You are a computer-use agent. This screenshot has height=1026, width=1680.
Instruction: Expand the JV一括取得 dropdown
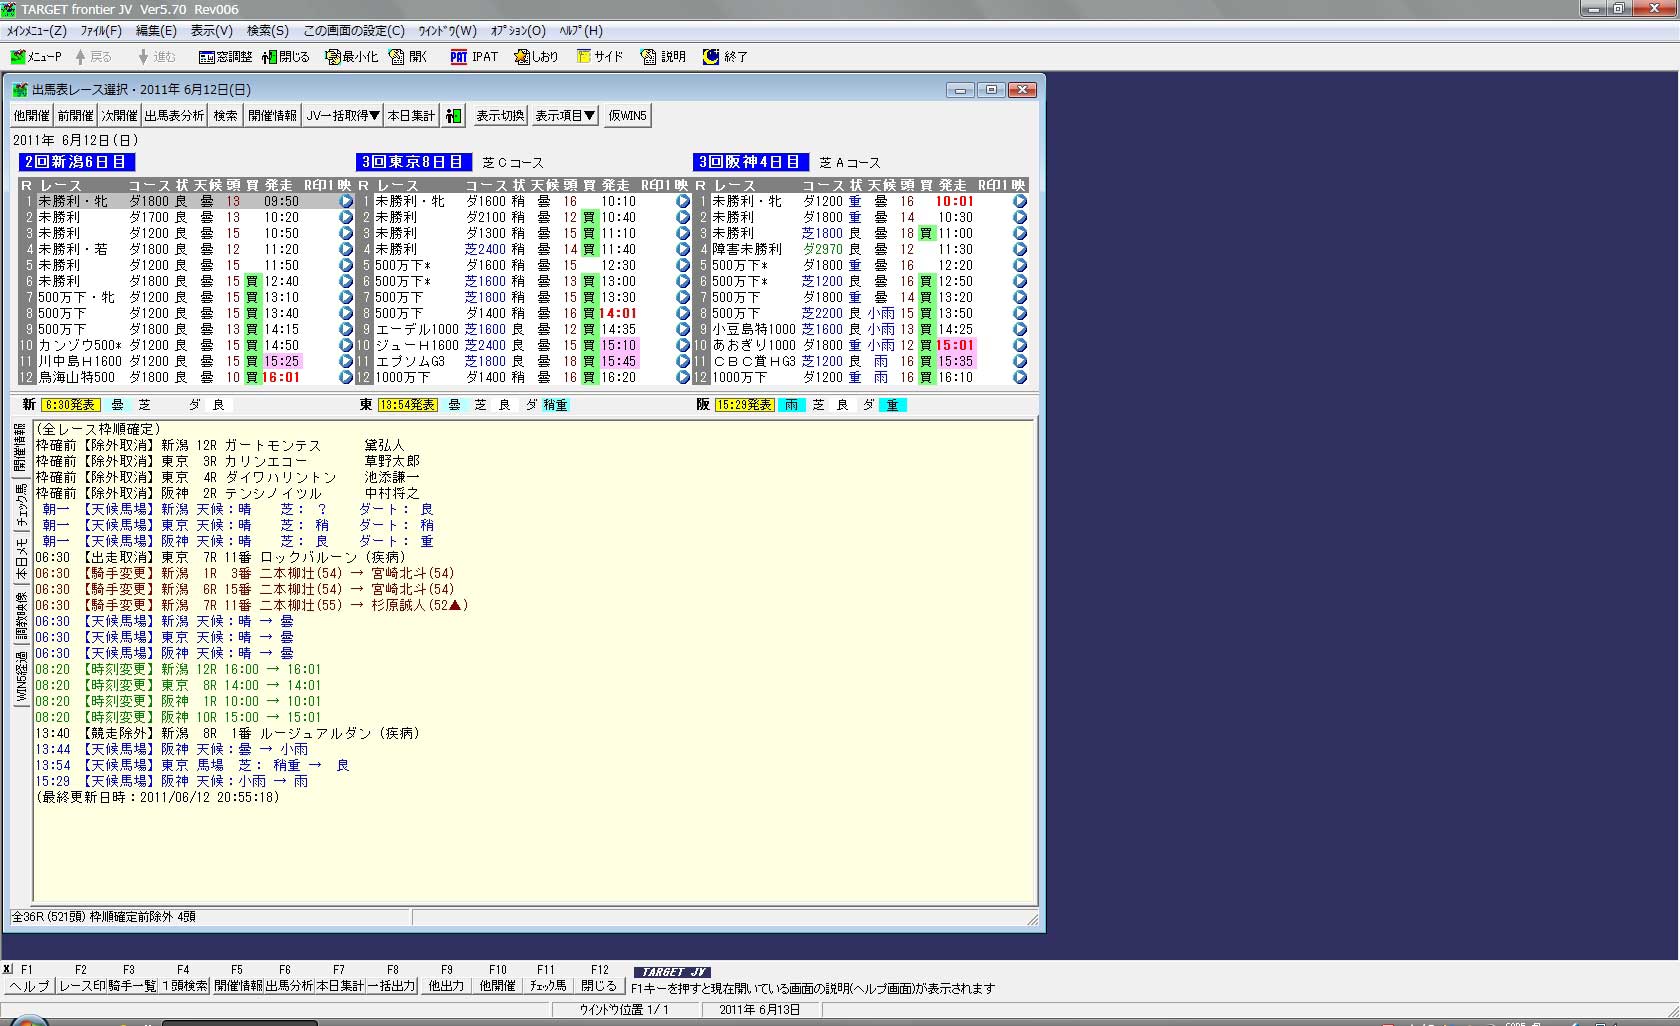pos(342,116)
